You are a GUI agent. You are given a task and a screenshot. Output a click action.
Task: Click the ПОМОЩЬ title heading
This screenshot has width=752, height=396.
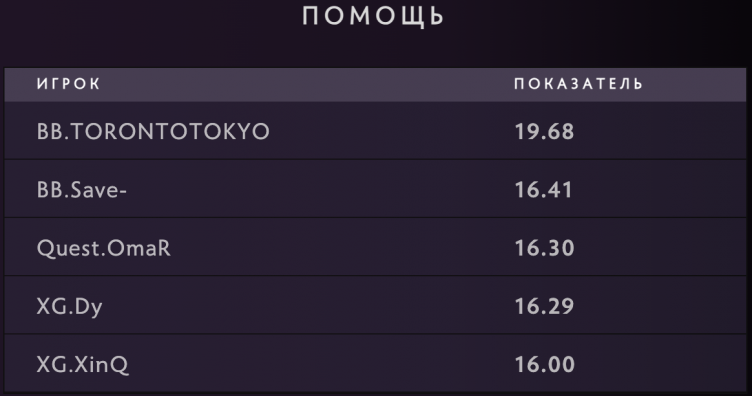pos(374,16)
